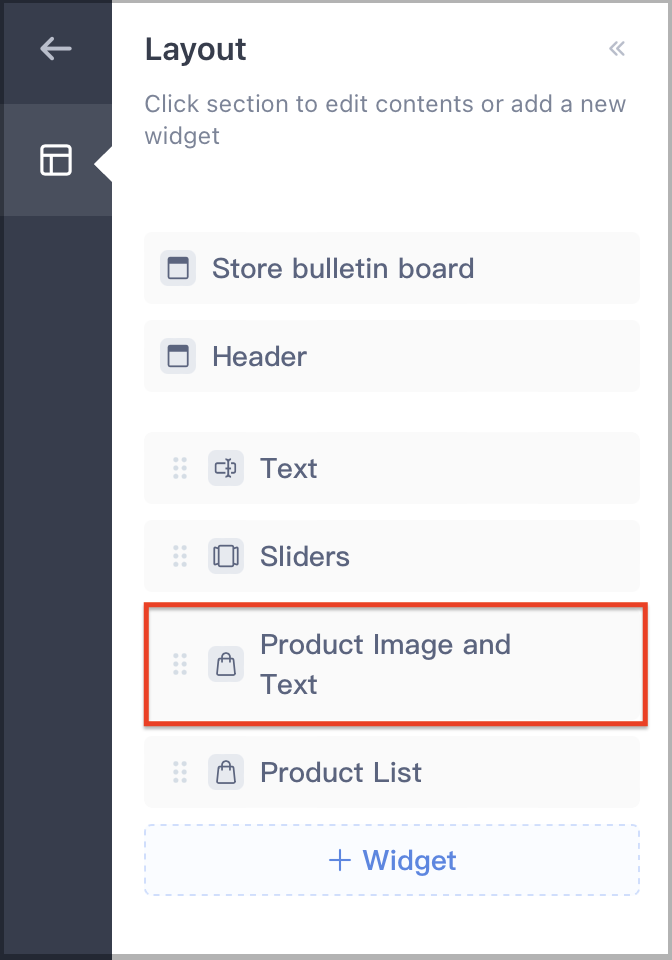Viewport: 672px width, 960px height.
Task: Click the Product List bag icon
Action: point(226,772)
